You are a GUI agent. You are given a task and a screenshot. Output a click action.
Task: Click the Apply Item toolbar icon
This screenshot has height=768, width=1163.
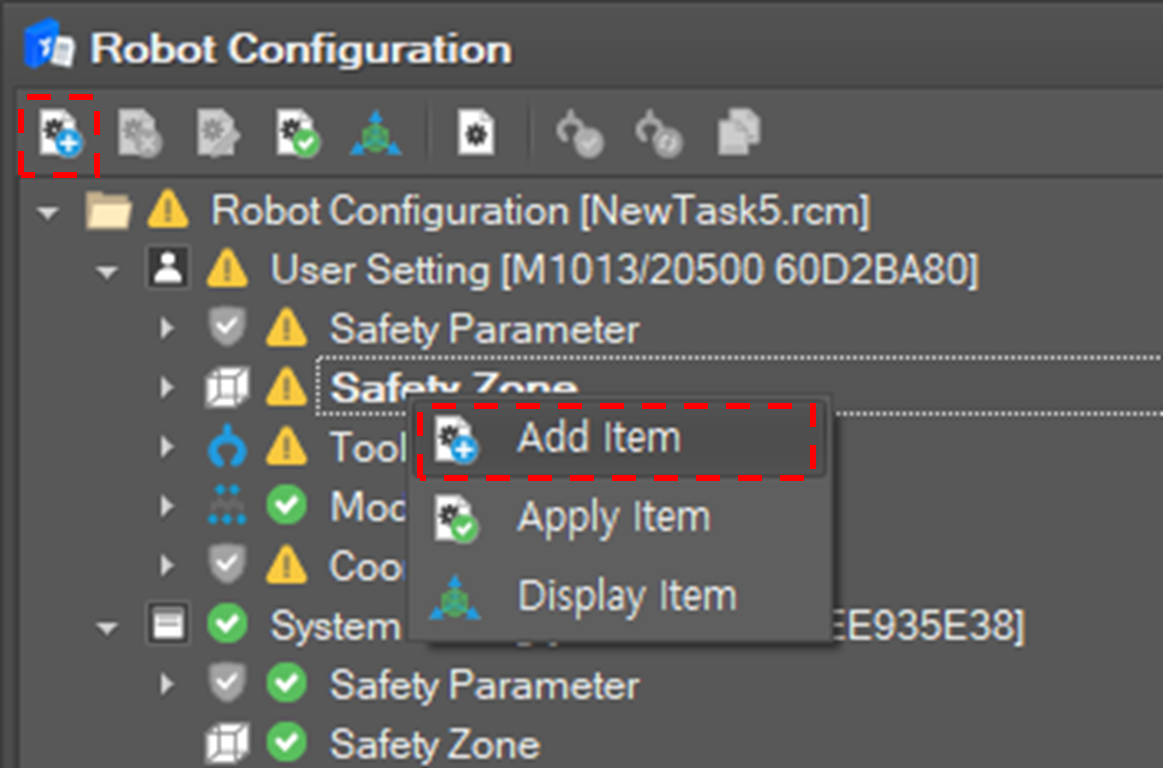(x=297, y=134)
